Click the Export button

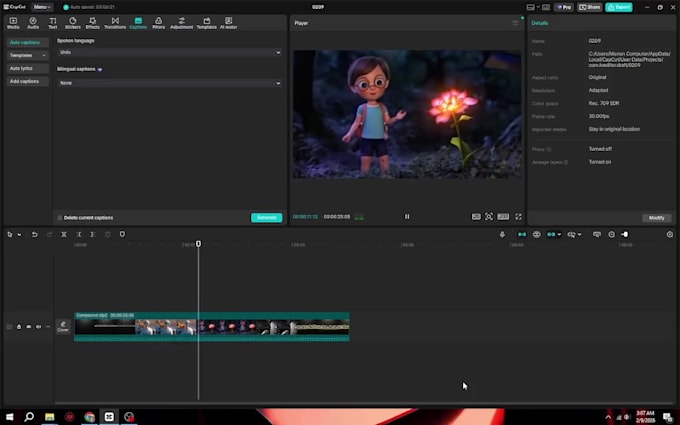619,7
